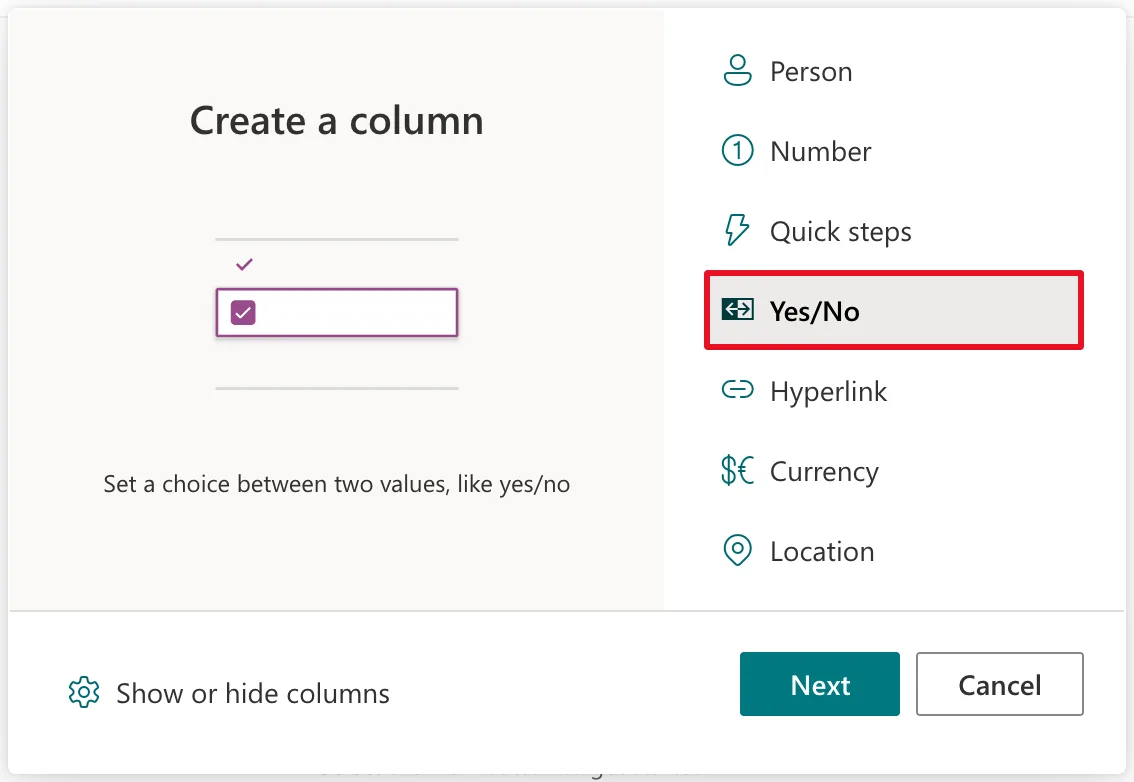Pick the Location option label

click(822, 551)
